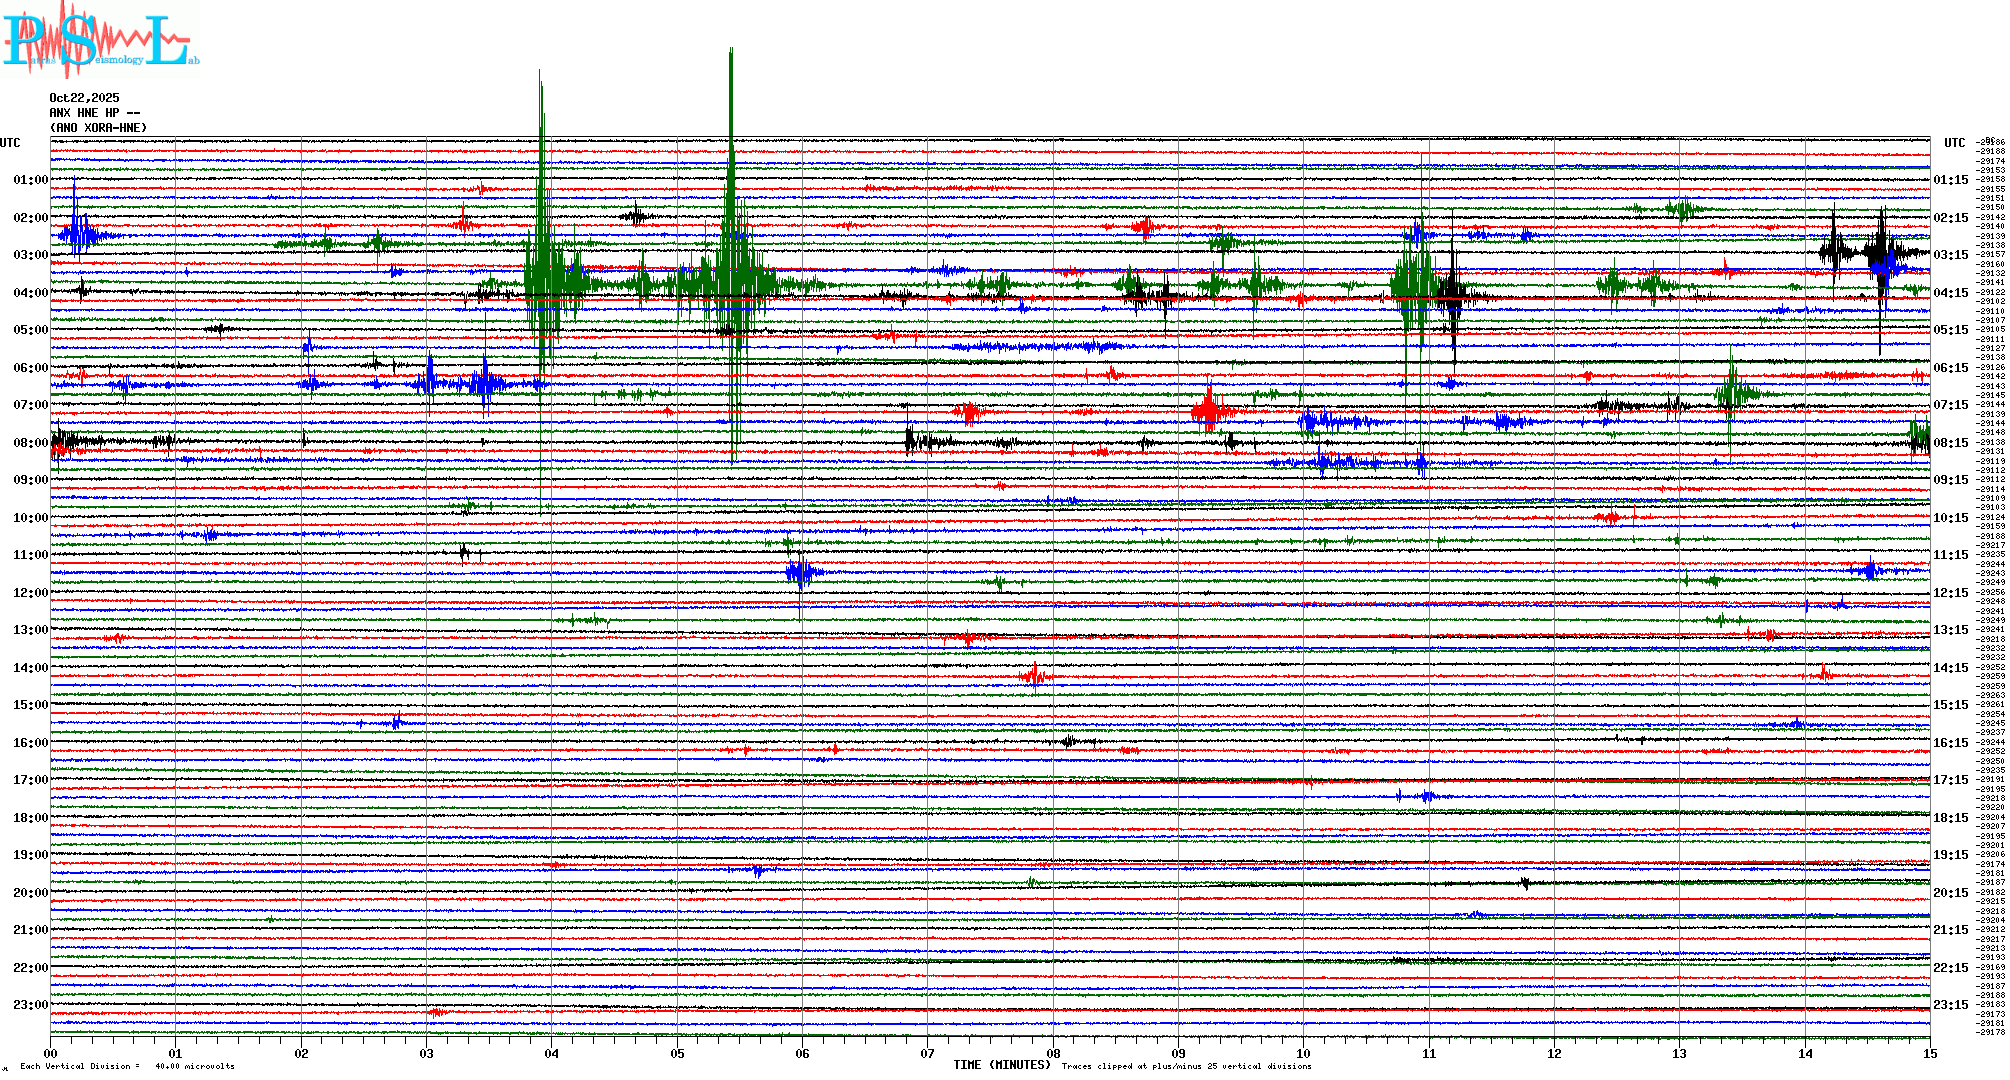Click the ANX HNE HP station label
The height and width of the screenshot is (1080, 2010).
coord(94,113)
